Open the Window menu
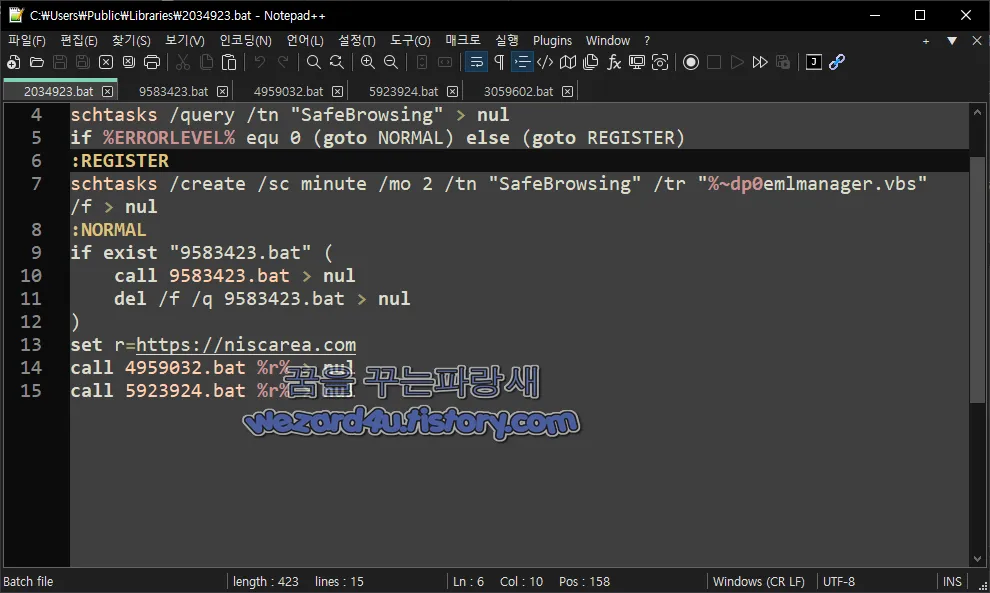 click(x=608, y=40)
